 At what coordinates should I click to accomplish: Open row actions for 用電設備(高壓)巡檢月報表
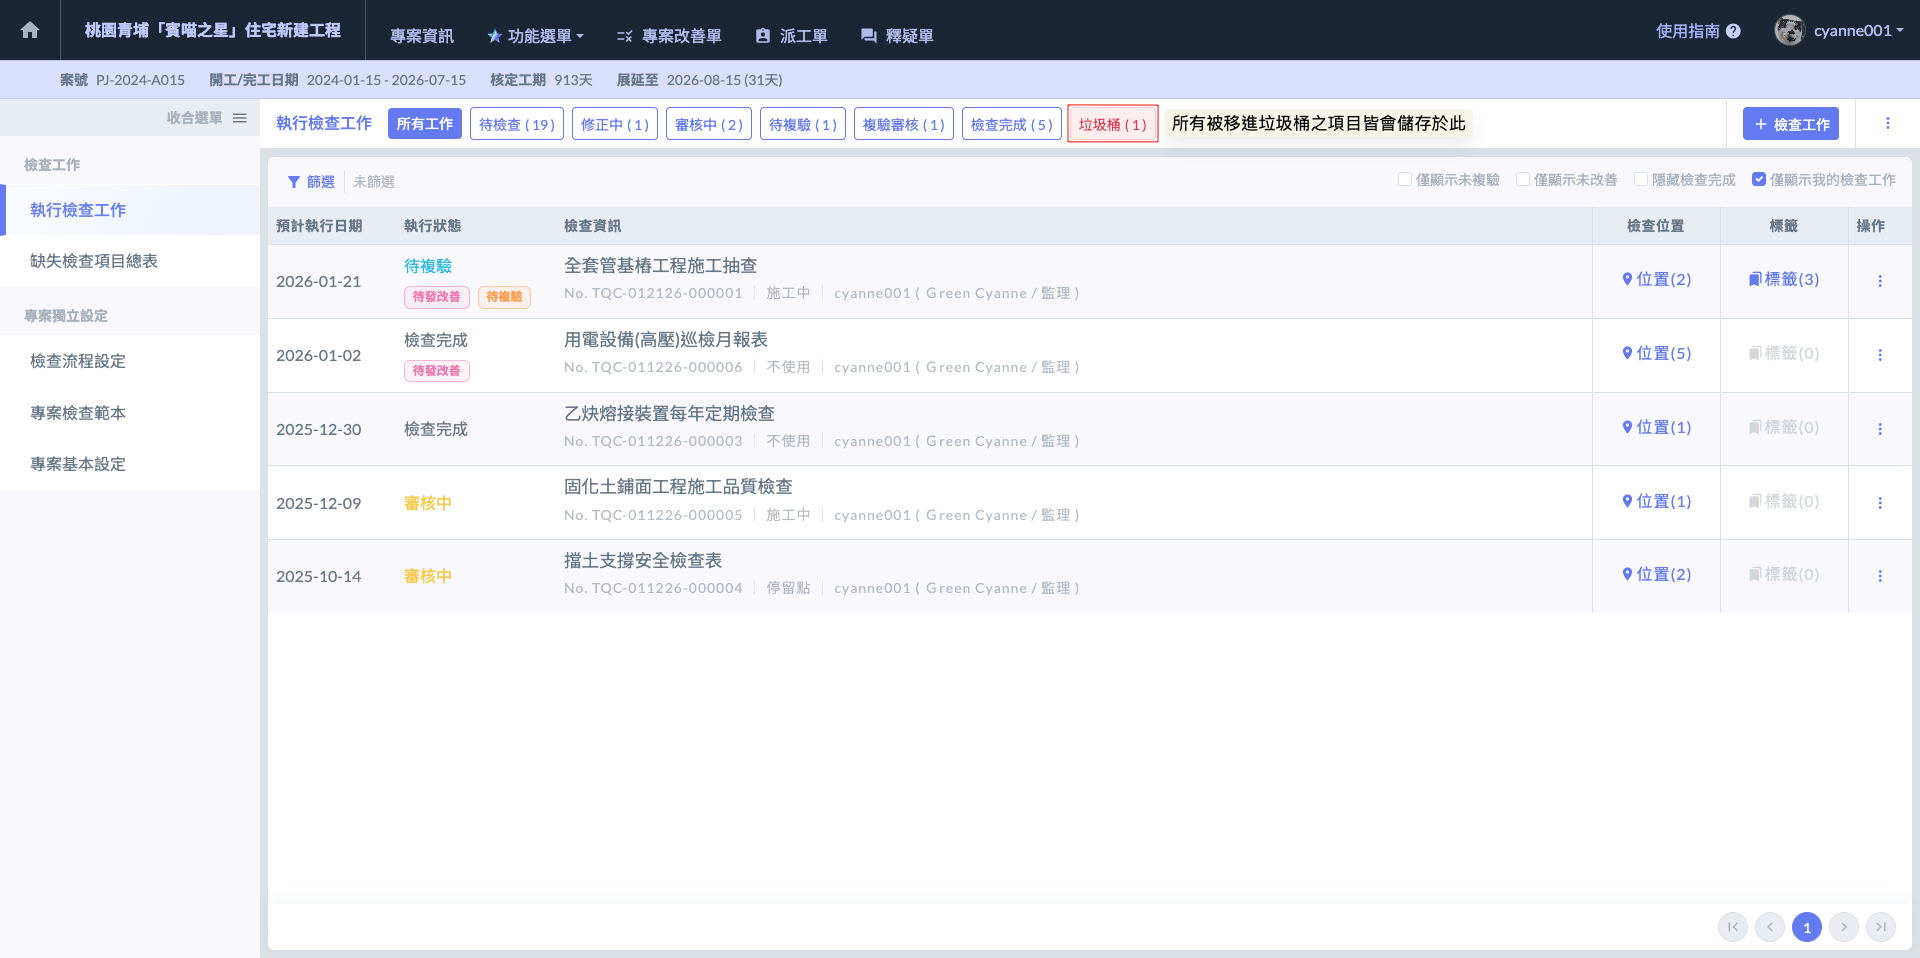pos(1879,355)
